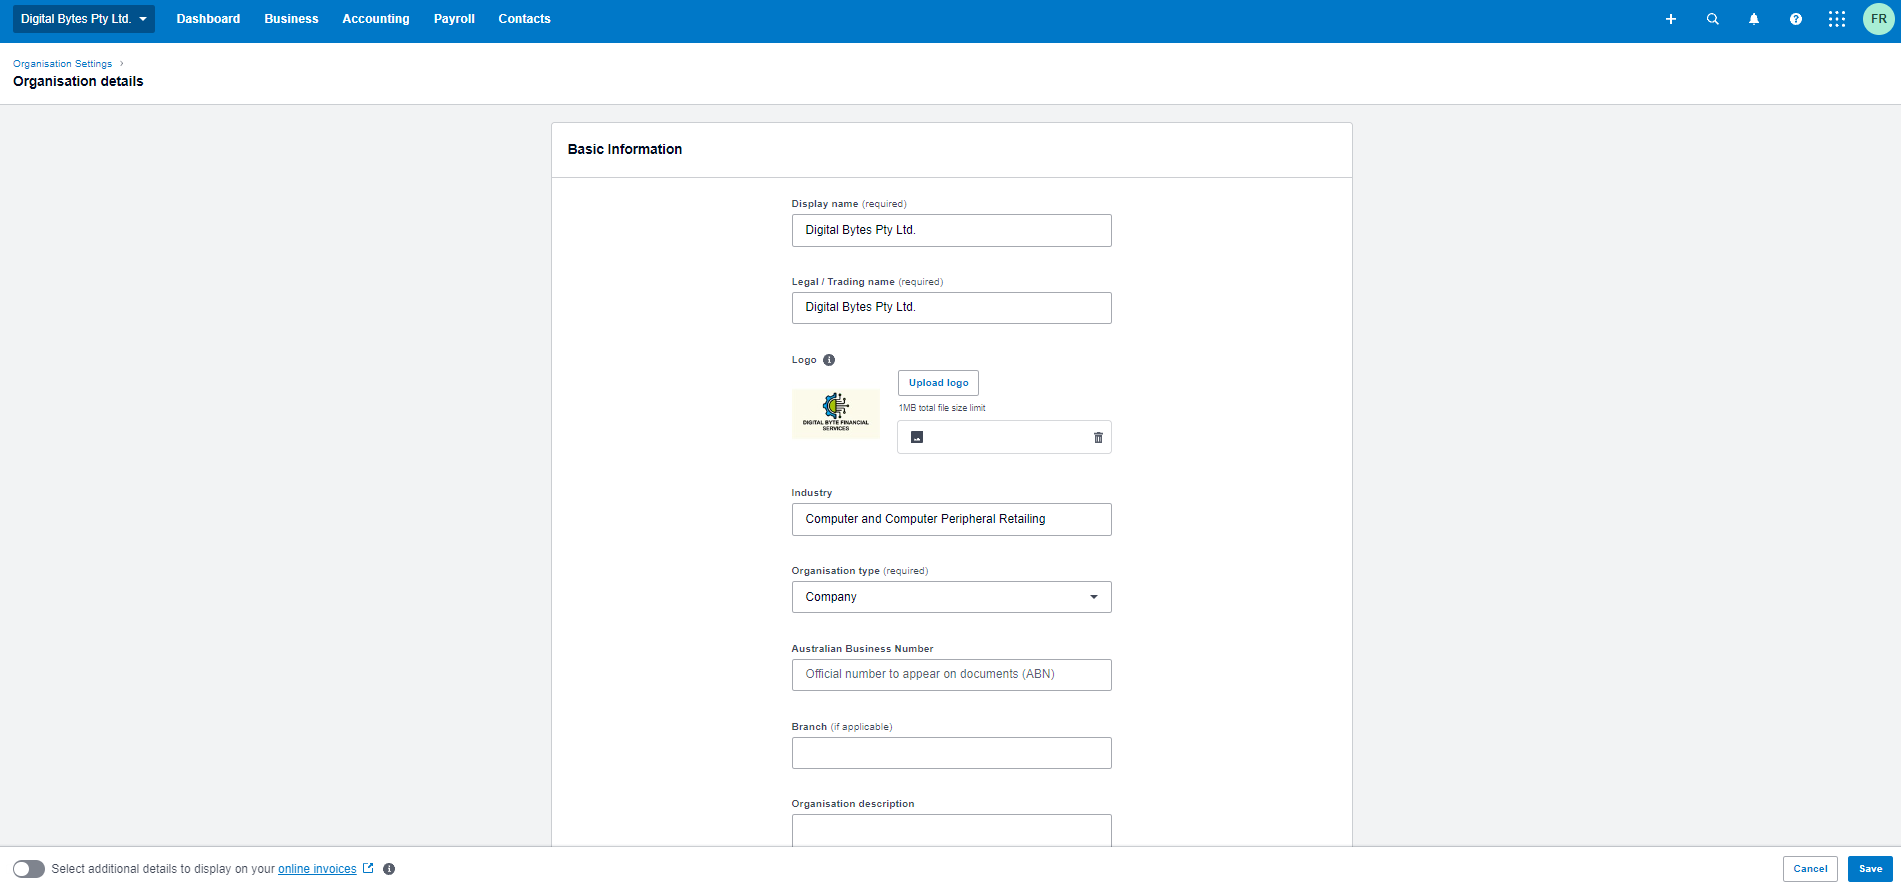Click the uploaded image file icon
The width and height of the screenshot is (1901, 888).
pyautogui.click(x=917, y=437)
